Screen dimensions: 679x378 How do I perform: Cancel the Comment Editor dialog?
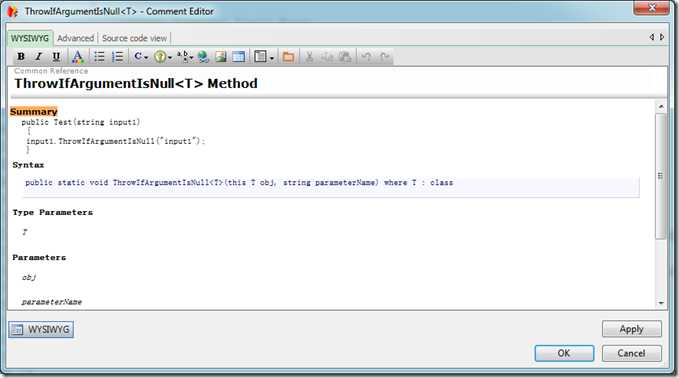[631, 353]
